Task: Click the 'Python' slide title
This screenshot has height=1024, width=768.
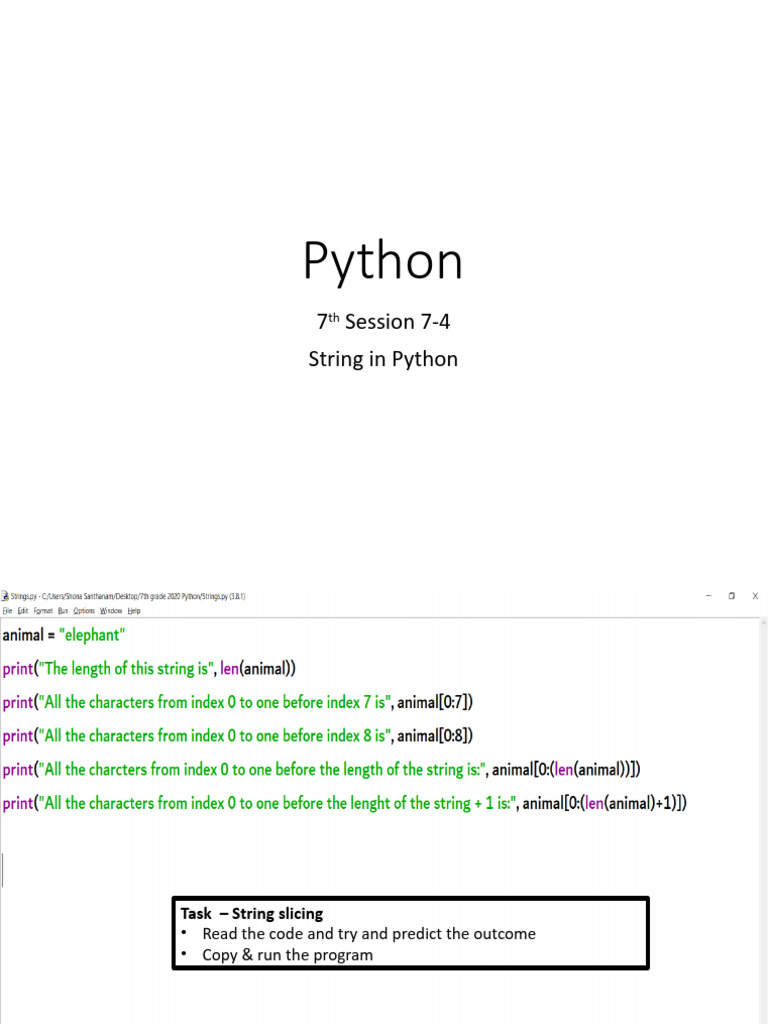Action: tap(383, 261)
